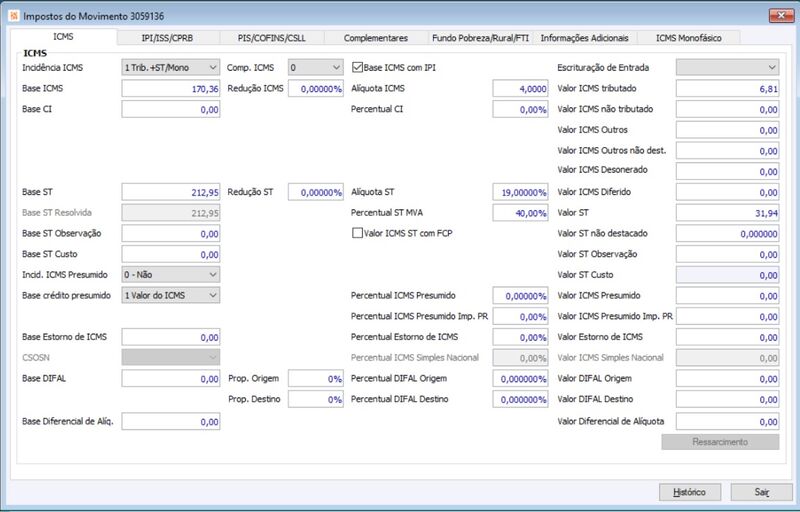
Task: Click the Valor ST não destacado field
Action: tap(728, 234)
